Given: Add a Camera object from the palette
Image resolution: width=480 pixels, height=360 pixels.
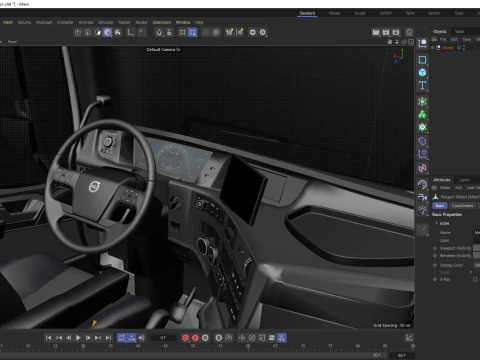Looking at the screenshot, I should [422, 197].
